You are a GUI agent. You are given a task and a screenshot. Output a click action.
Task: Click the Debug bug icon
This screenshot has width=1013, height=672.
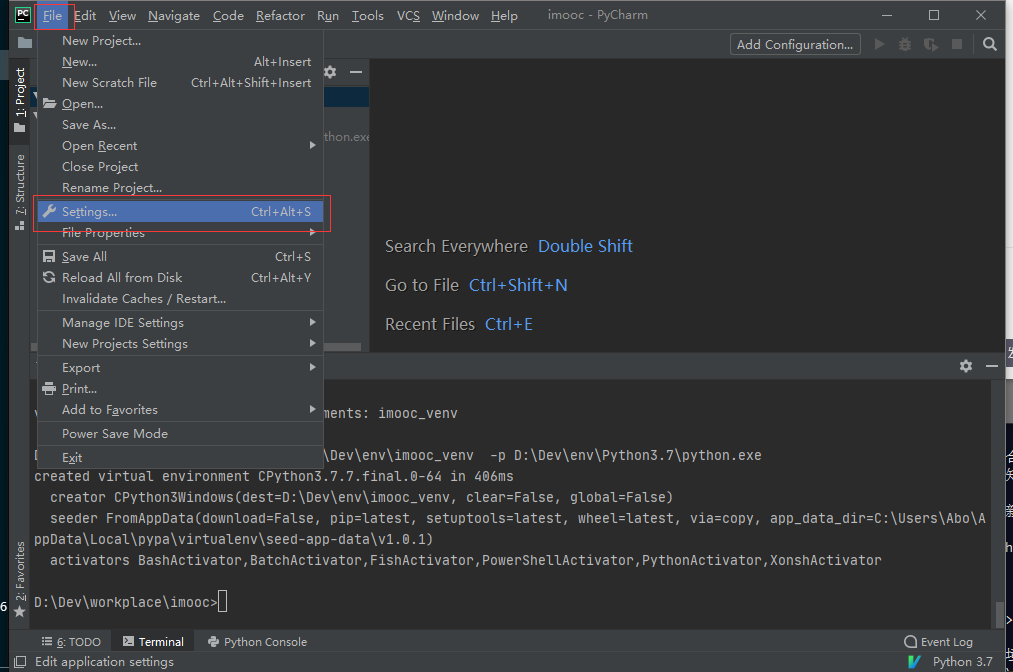click(905, 44)
